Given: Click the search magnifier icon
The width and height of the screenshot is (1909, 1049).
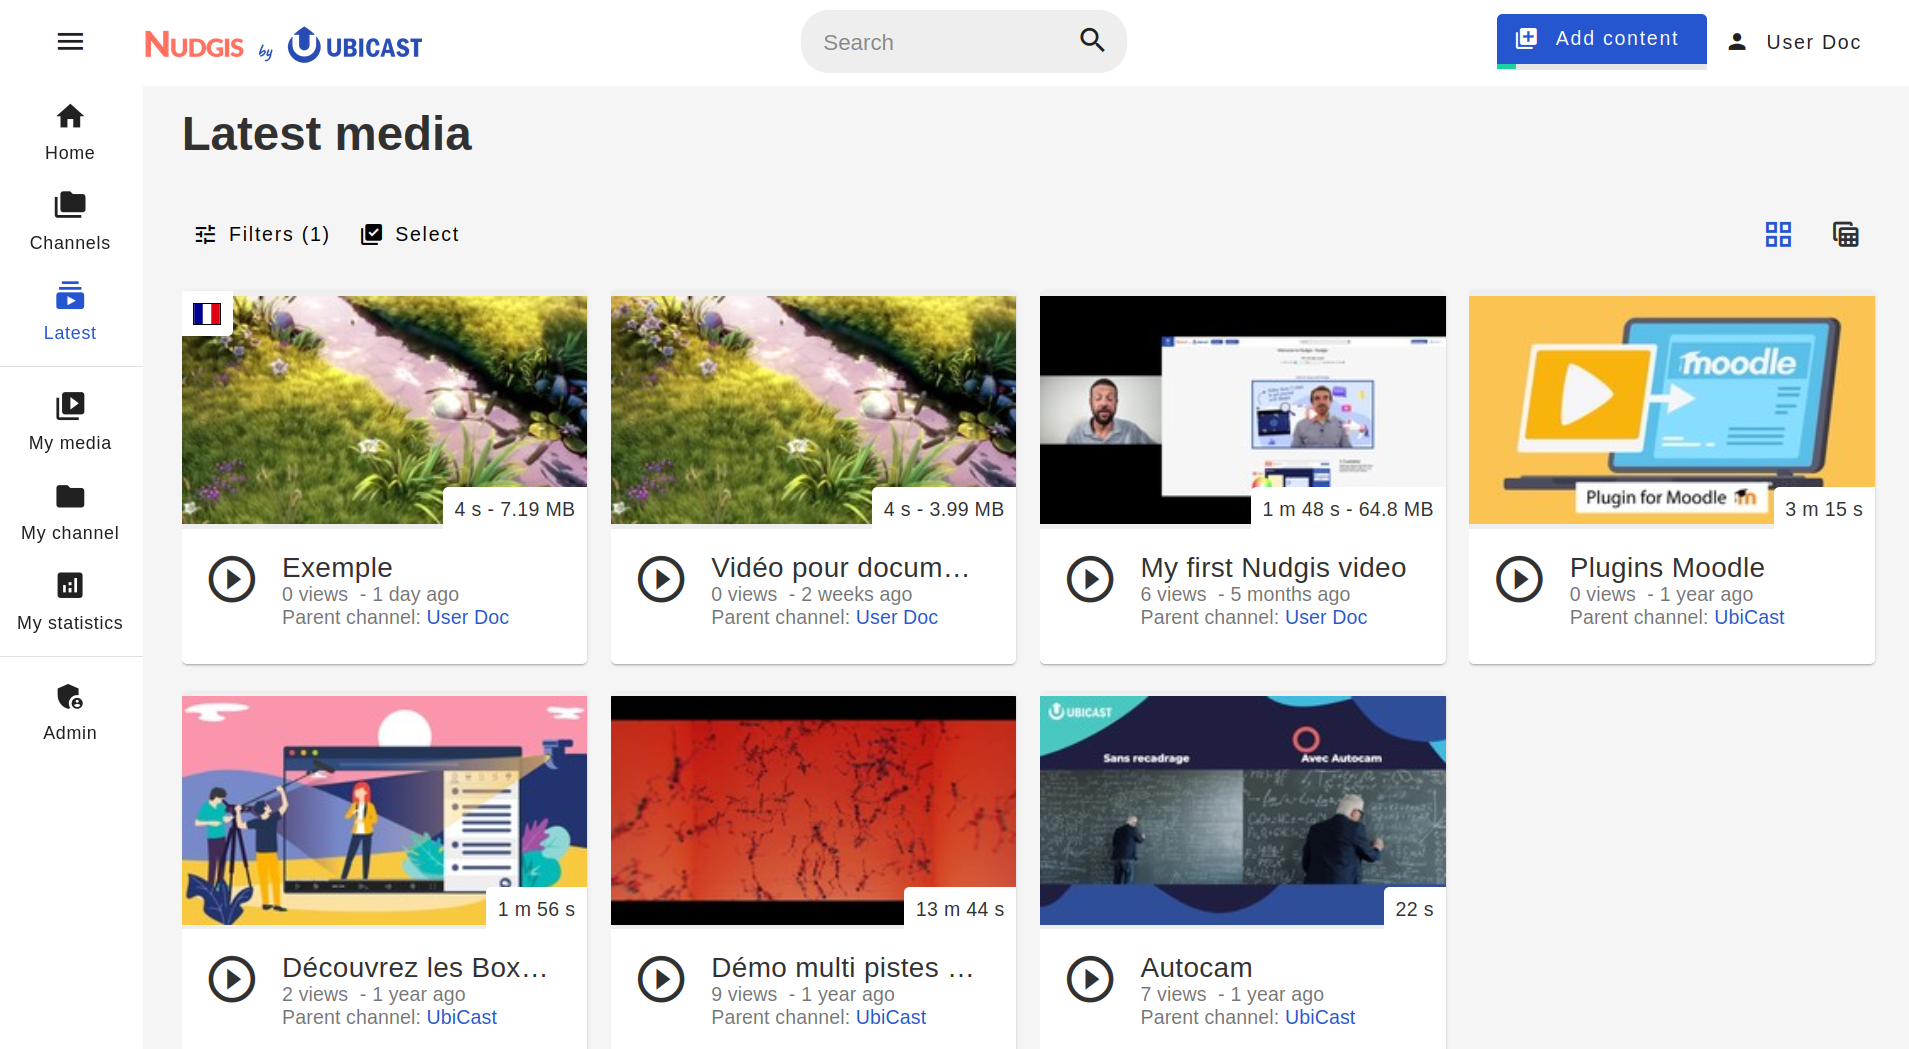Looking at the screenshot, I should point(1092,41).
